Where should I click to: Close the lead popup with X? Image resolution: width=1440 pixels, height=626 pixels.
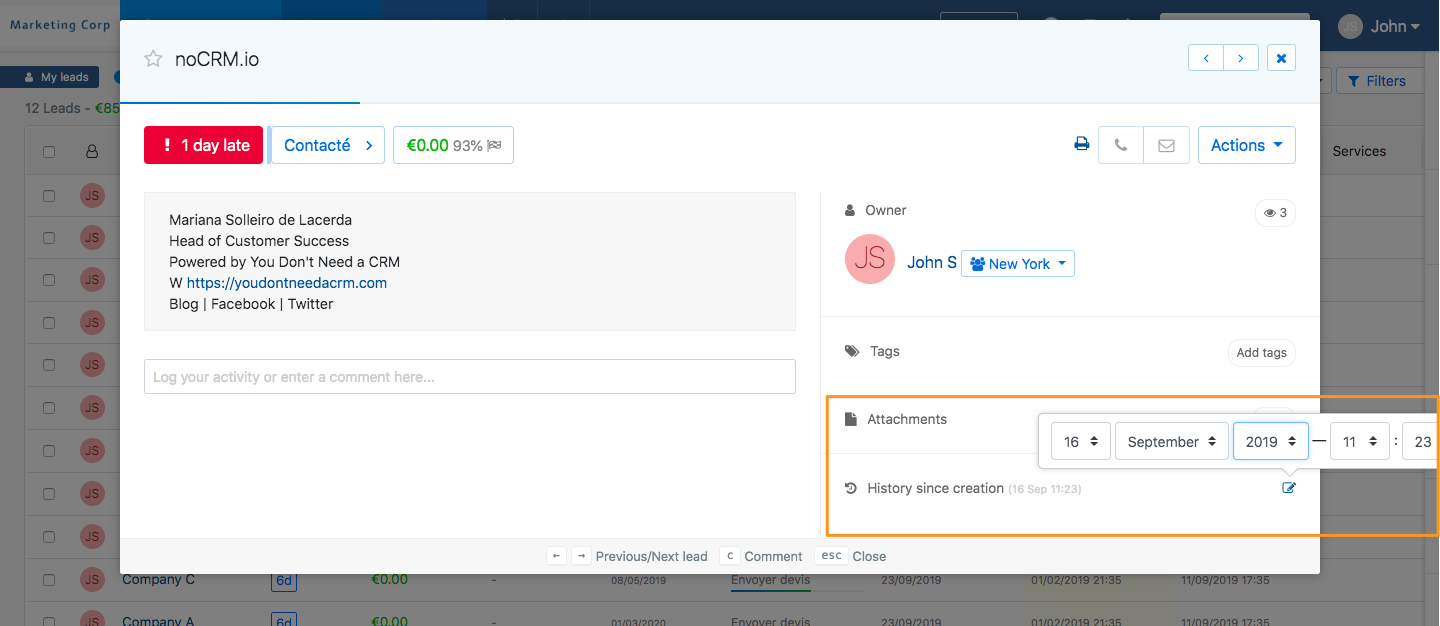tap(1281, 58)
